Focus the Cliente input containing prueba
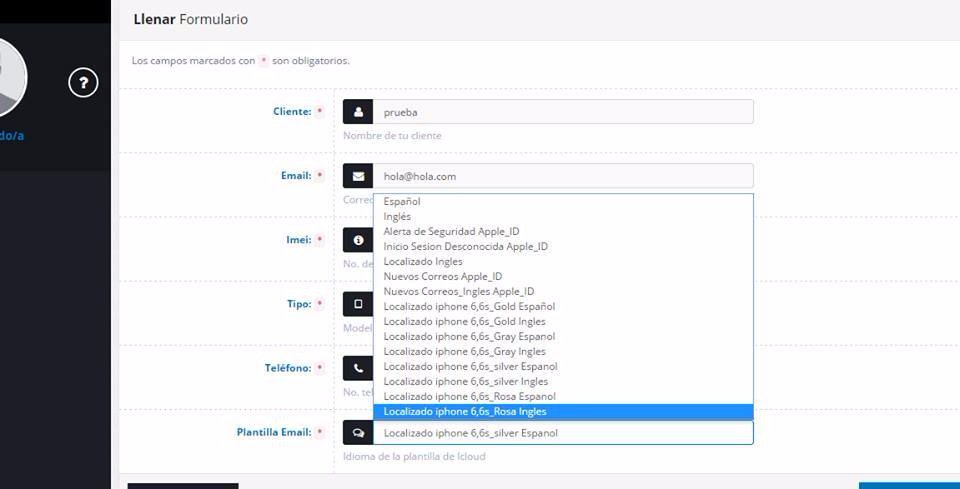 click(563, 112)
